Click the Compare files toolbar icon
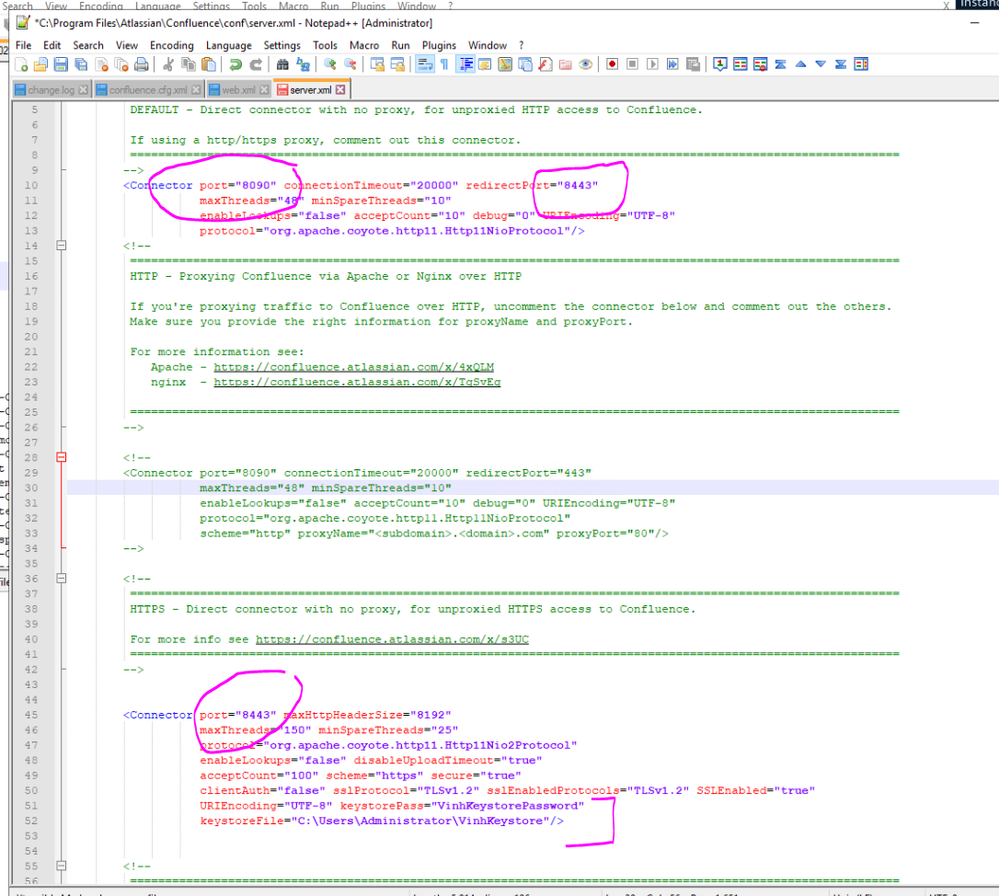The height and width of the screenshot is (896, 999). click(740, 64)
